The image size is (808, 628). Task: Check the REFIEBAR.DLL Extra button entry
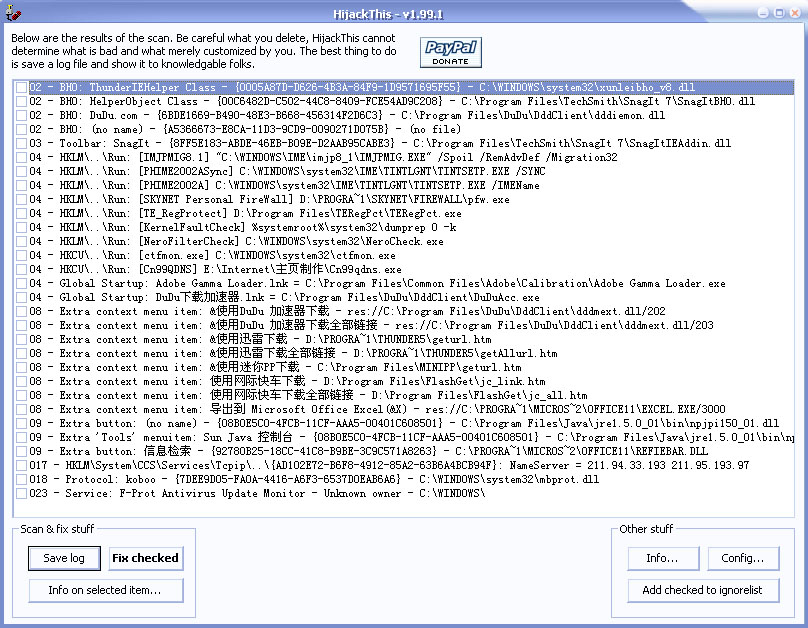(x=21, y=451)
